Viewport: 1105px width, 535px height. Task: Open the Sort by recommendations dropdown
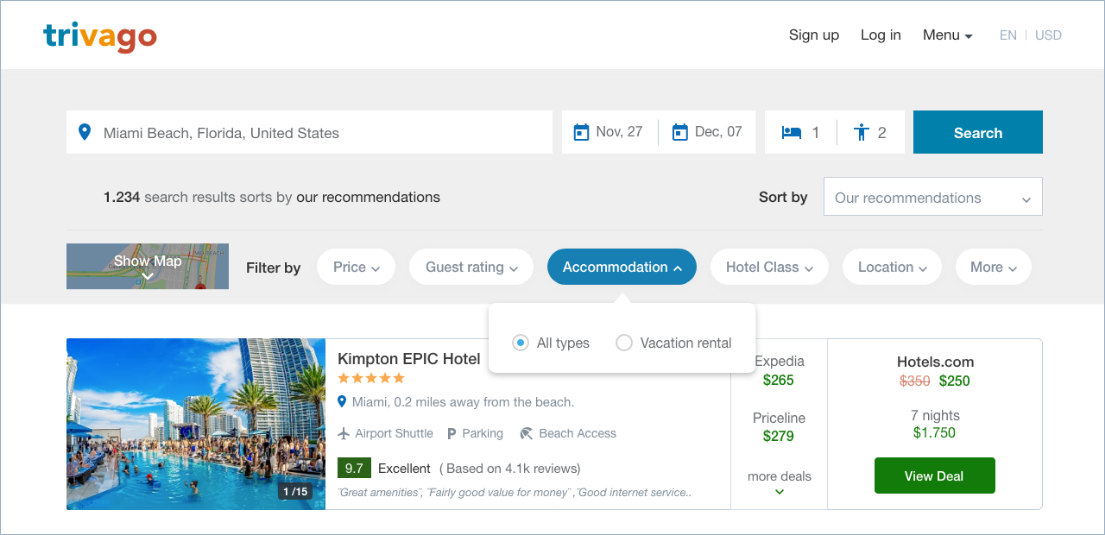coord(932,197)
